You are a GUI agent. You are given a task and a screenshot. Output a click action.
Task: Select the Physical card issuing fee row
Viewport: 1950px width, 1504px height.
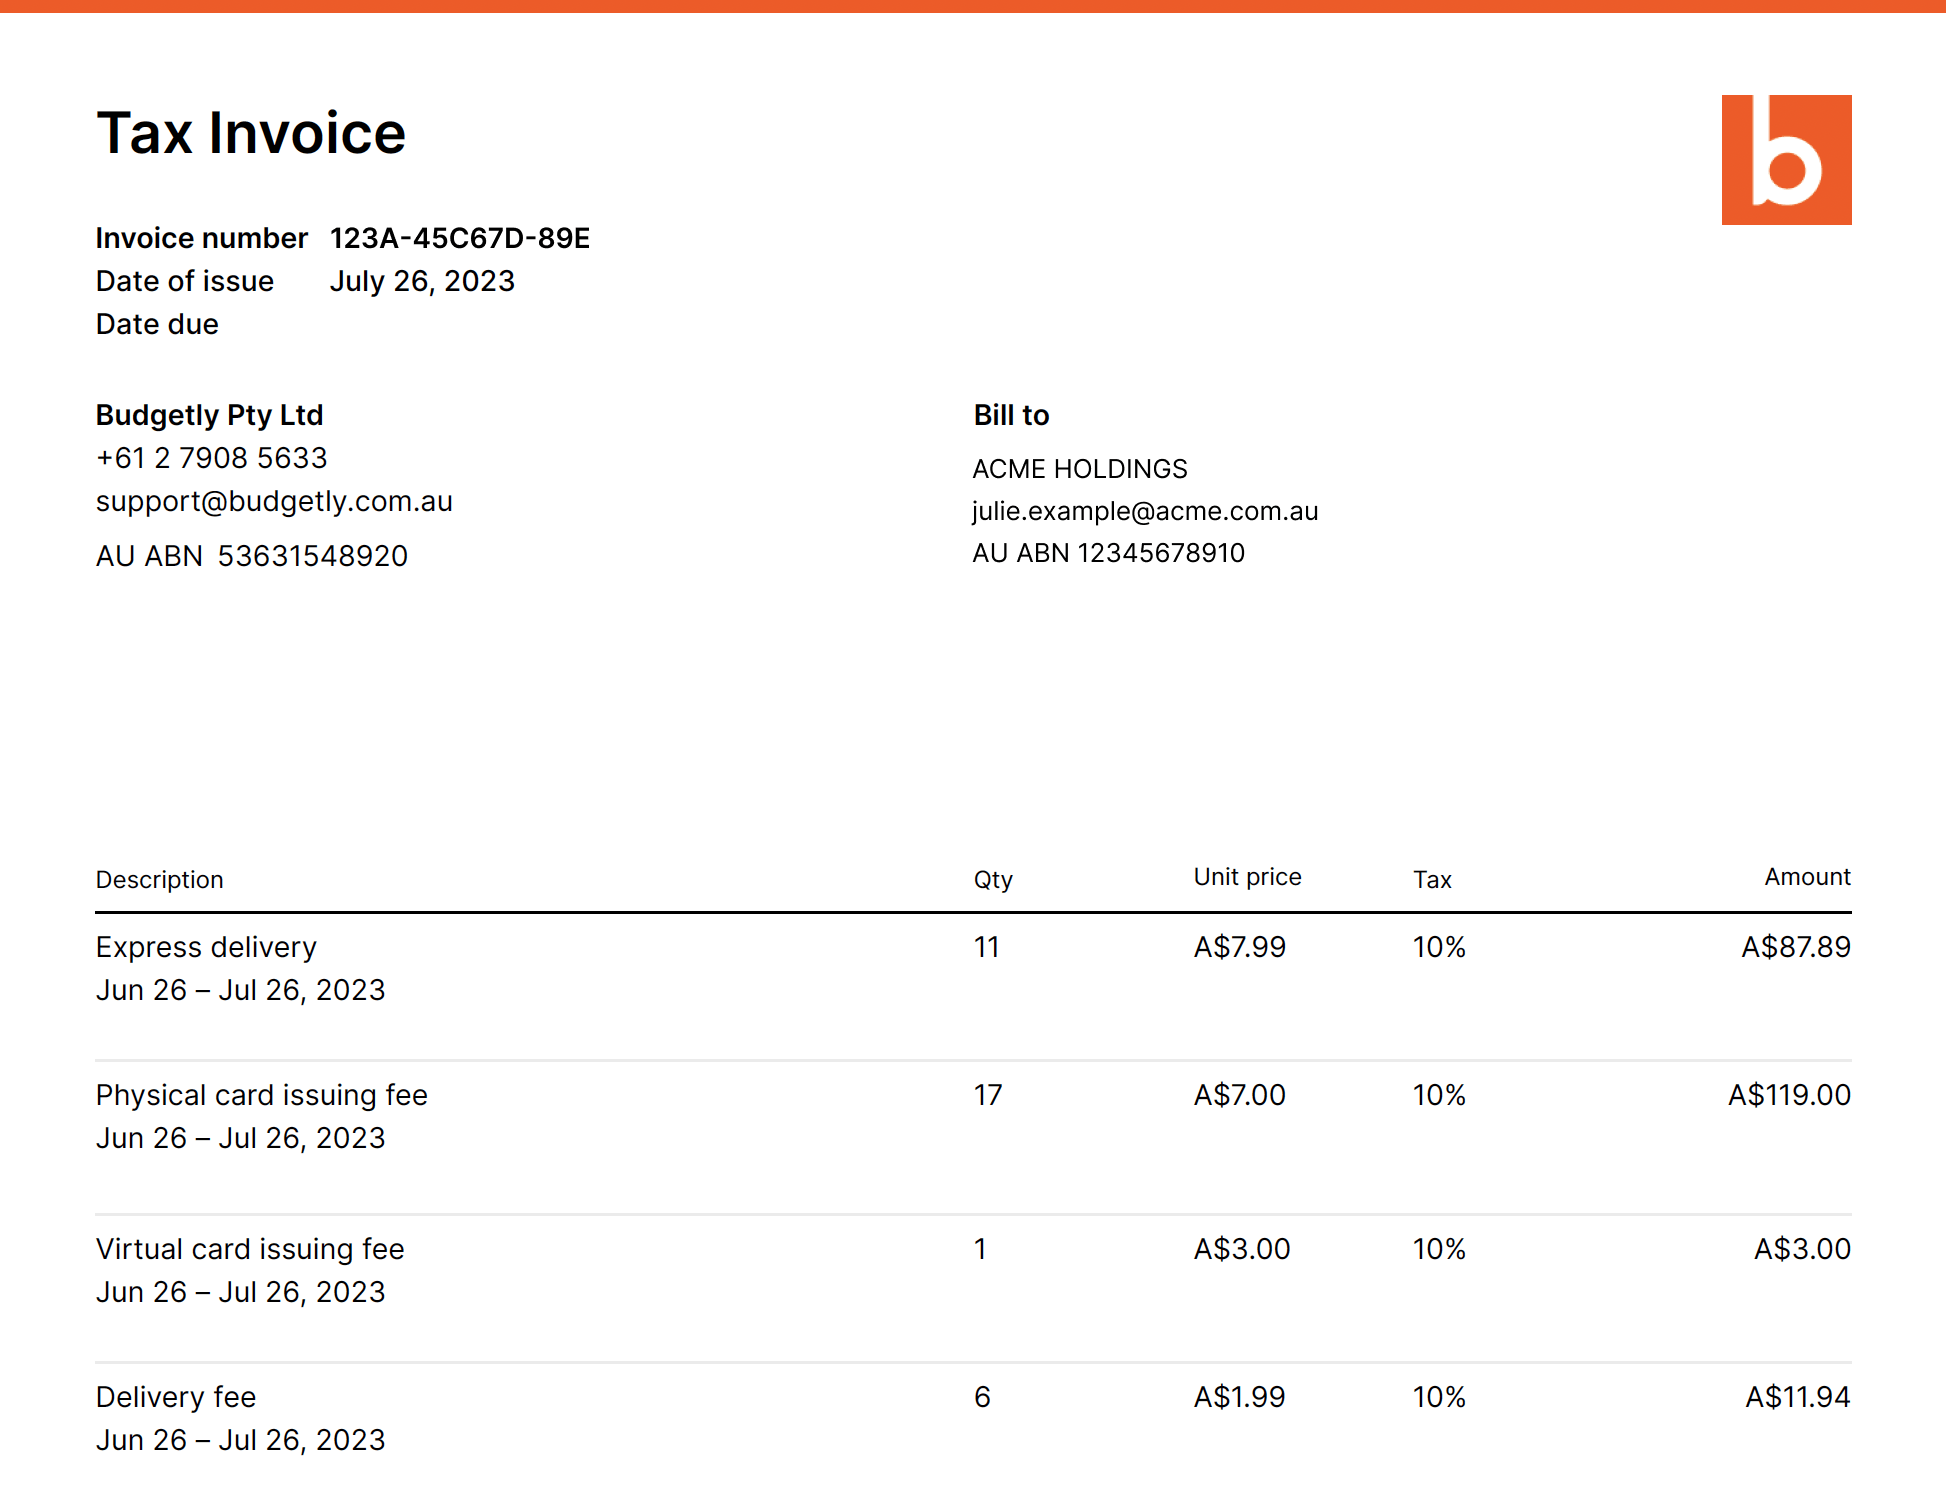262,1094
